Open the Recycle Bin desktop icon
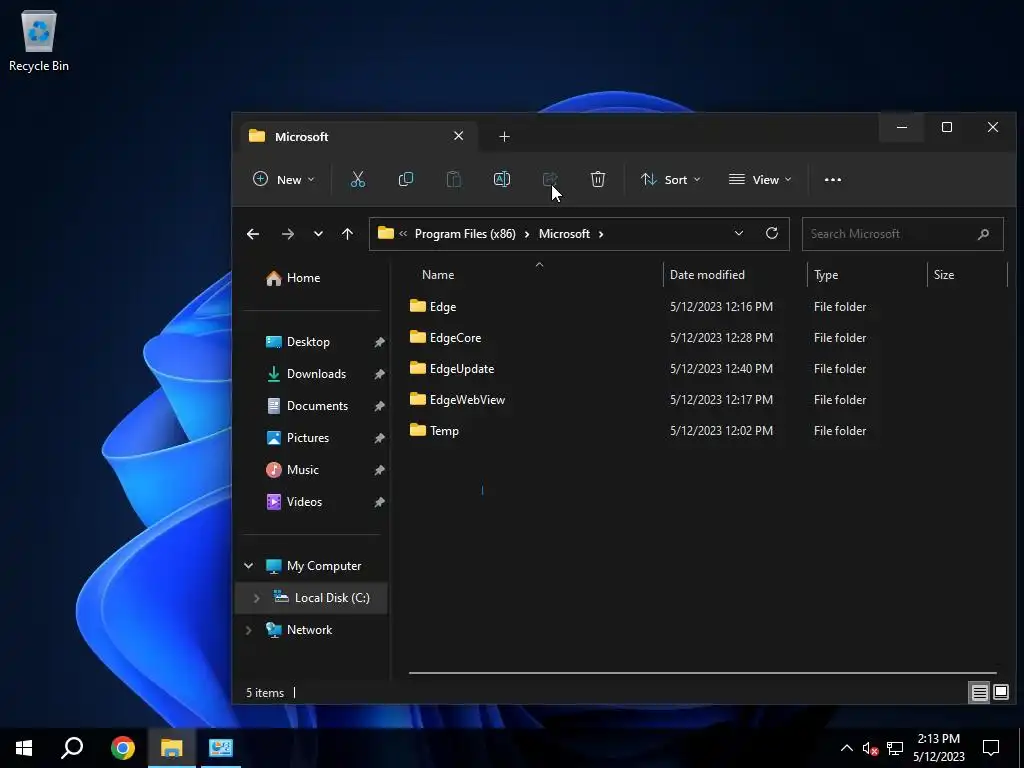This screenshot has height=768, width=1024. pos(39,40)
